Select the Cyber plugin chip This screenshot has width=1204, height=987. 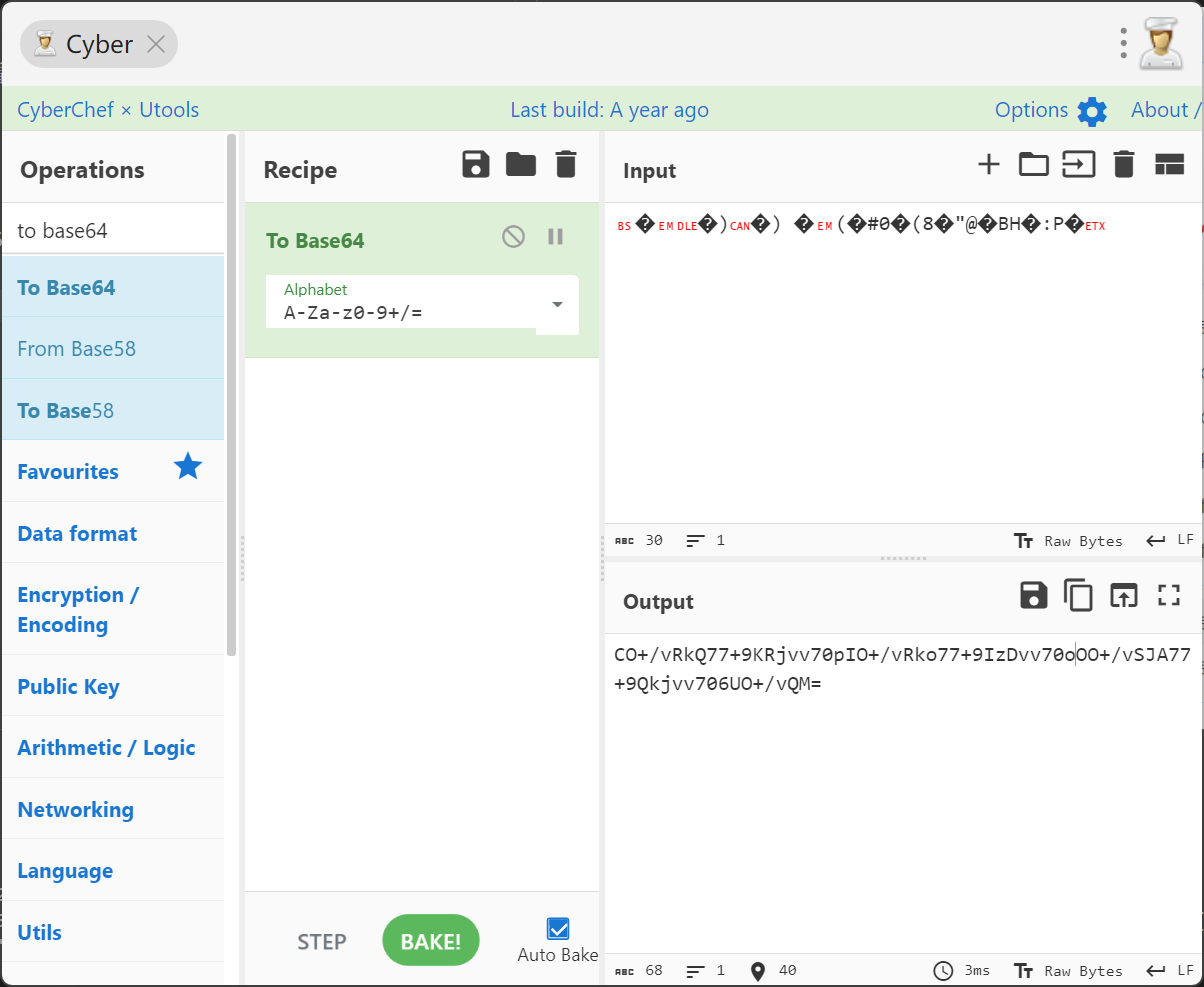coord(99,44)
